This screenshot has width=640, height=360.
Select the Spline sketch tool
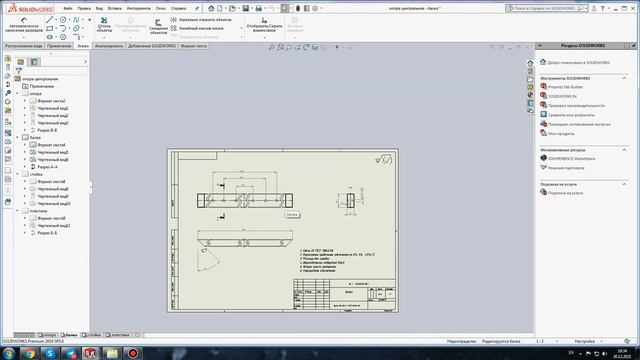[76, 20]
